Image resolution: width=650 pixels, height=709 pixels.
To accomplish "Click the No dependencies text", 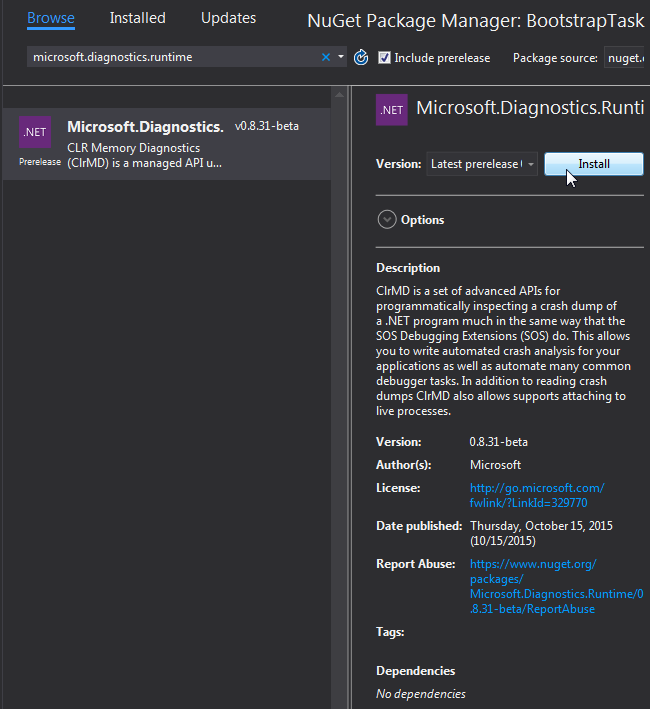I will coord(420,694).
